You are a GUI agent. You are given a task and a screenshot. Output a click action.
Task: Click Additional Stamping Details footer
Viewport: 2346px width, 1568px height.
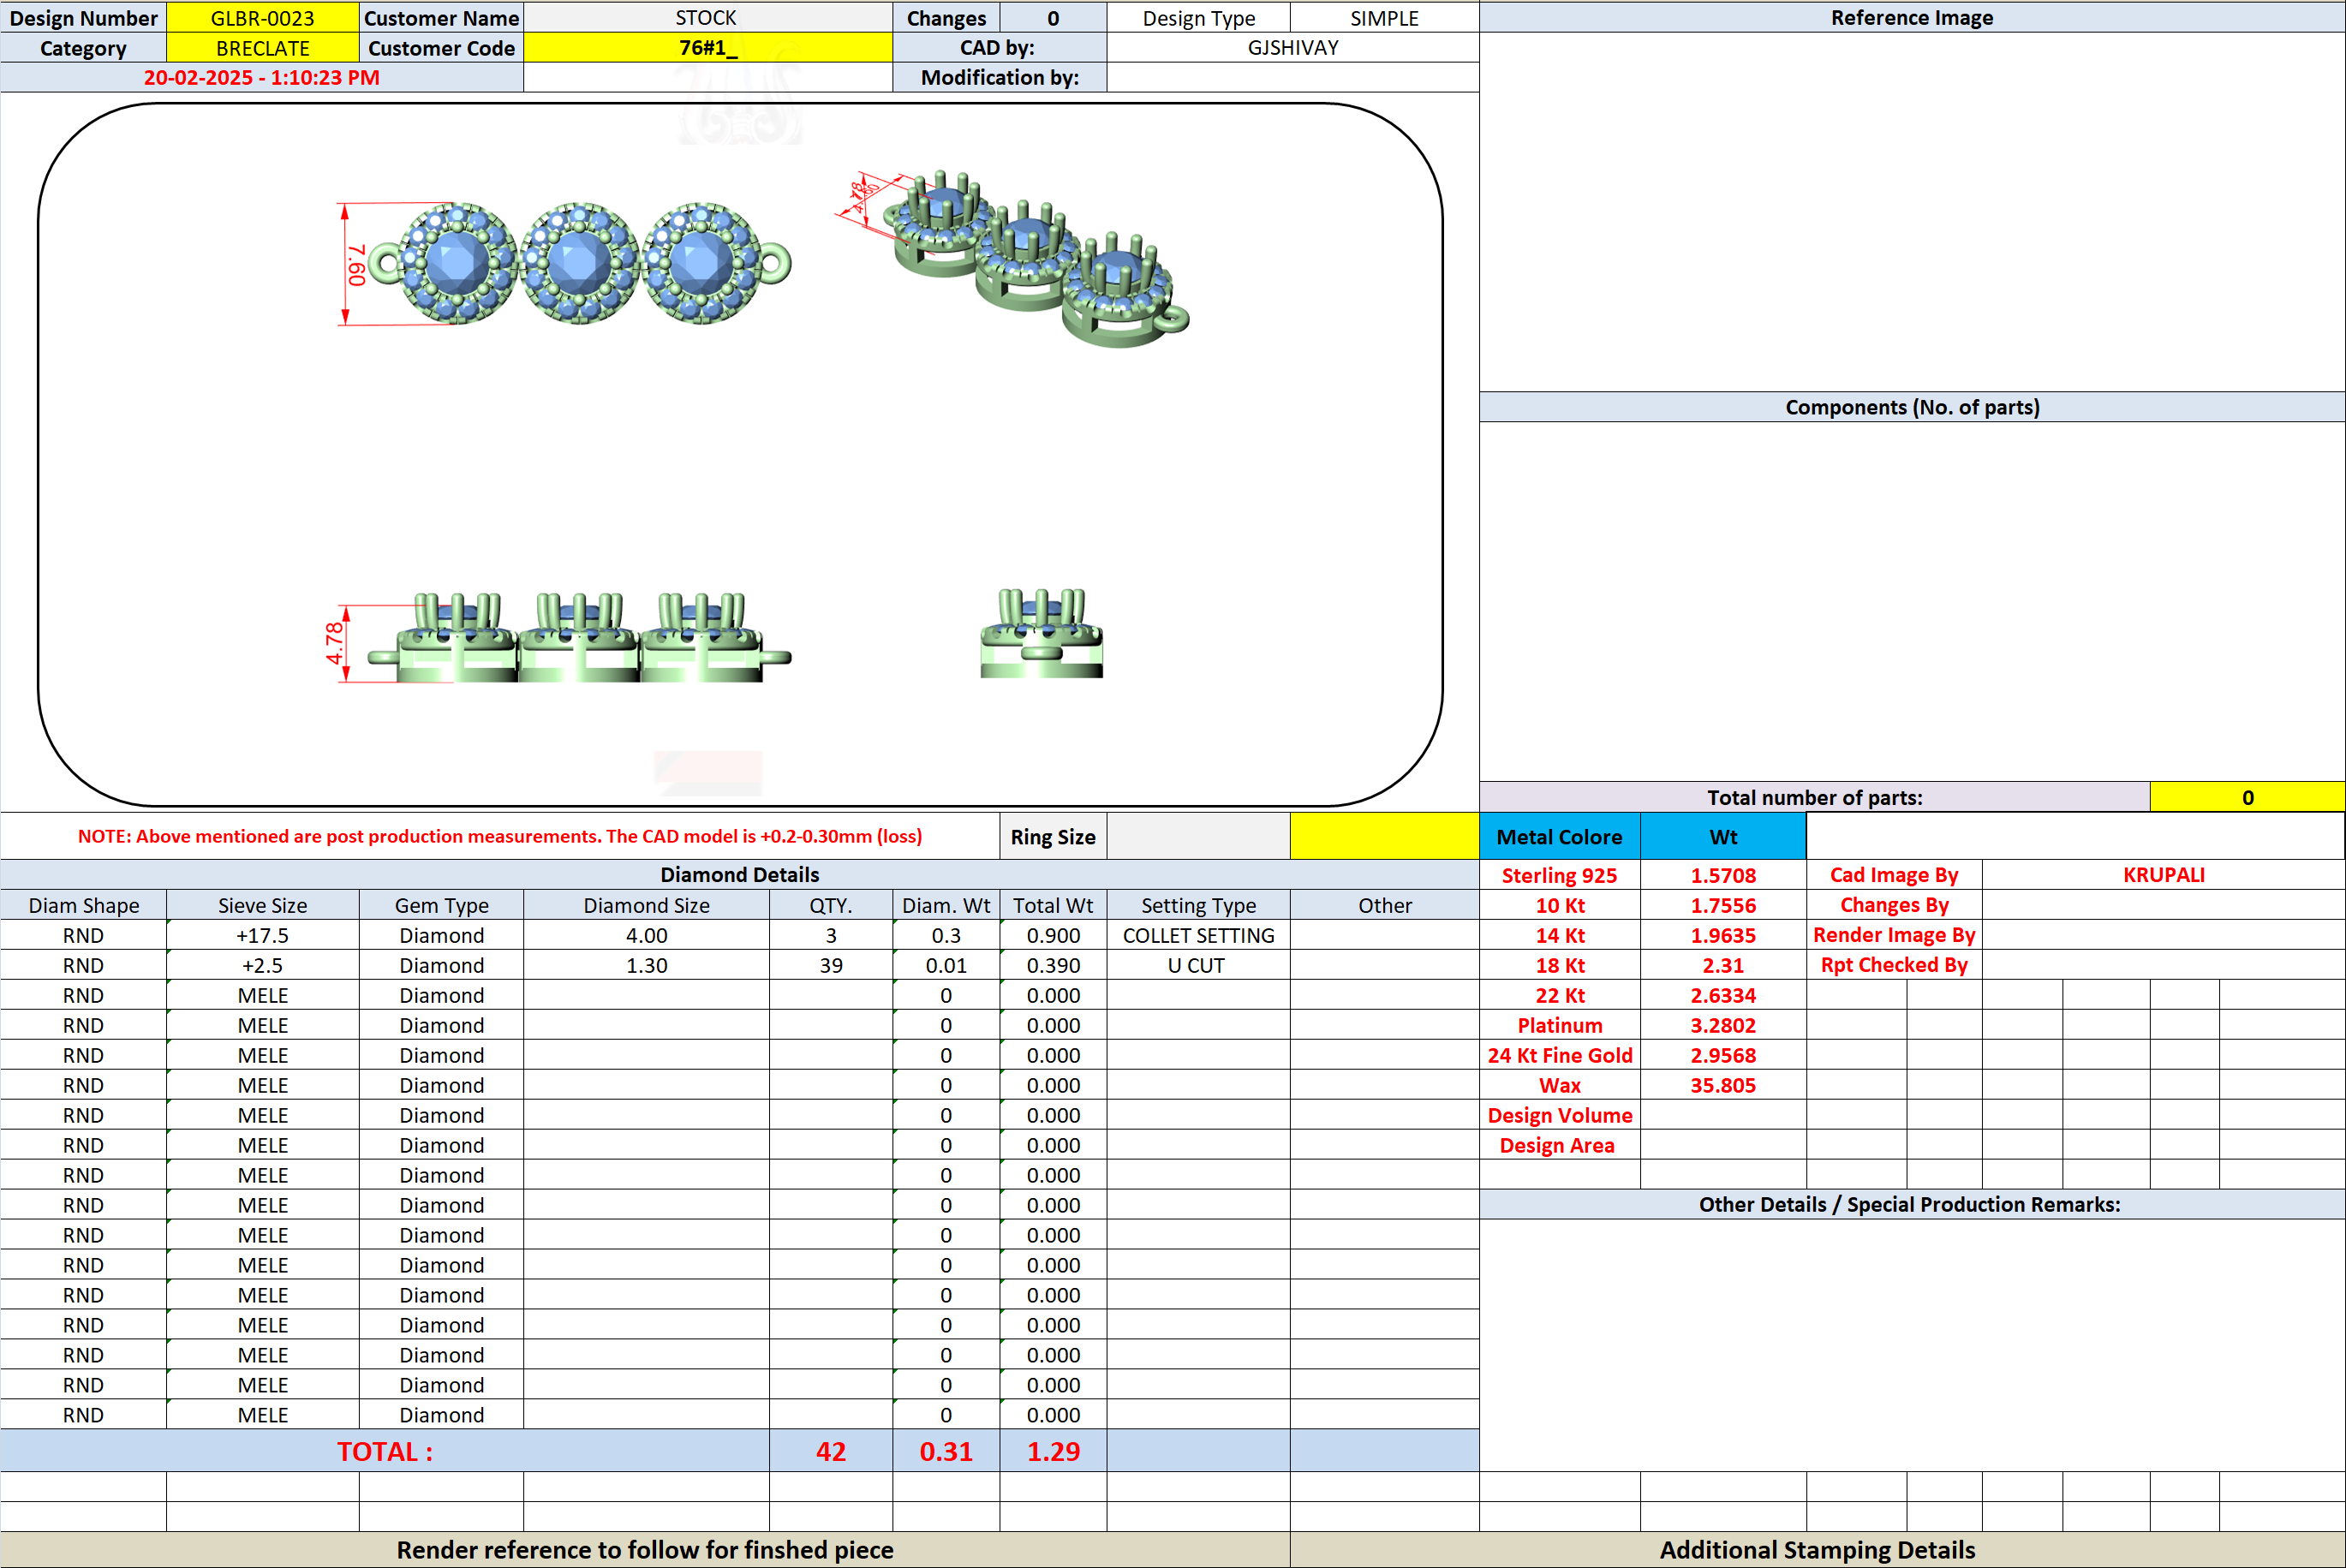point(1817,1550)
